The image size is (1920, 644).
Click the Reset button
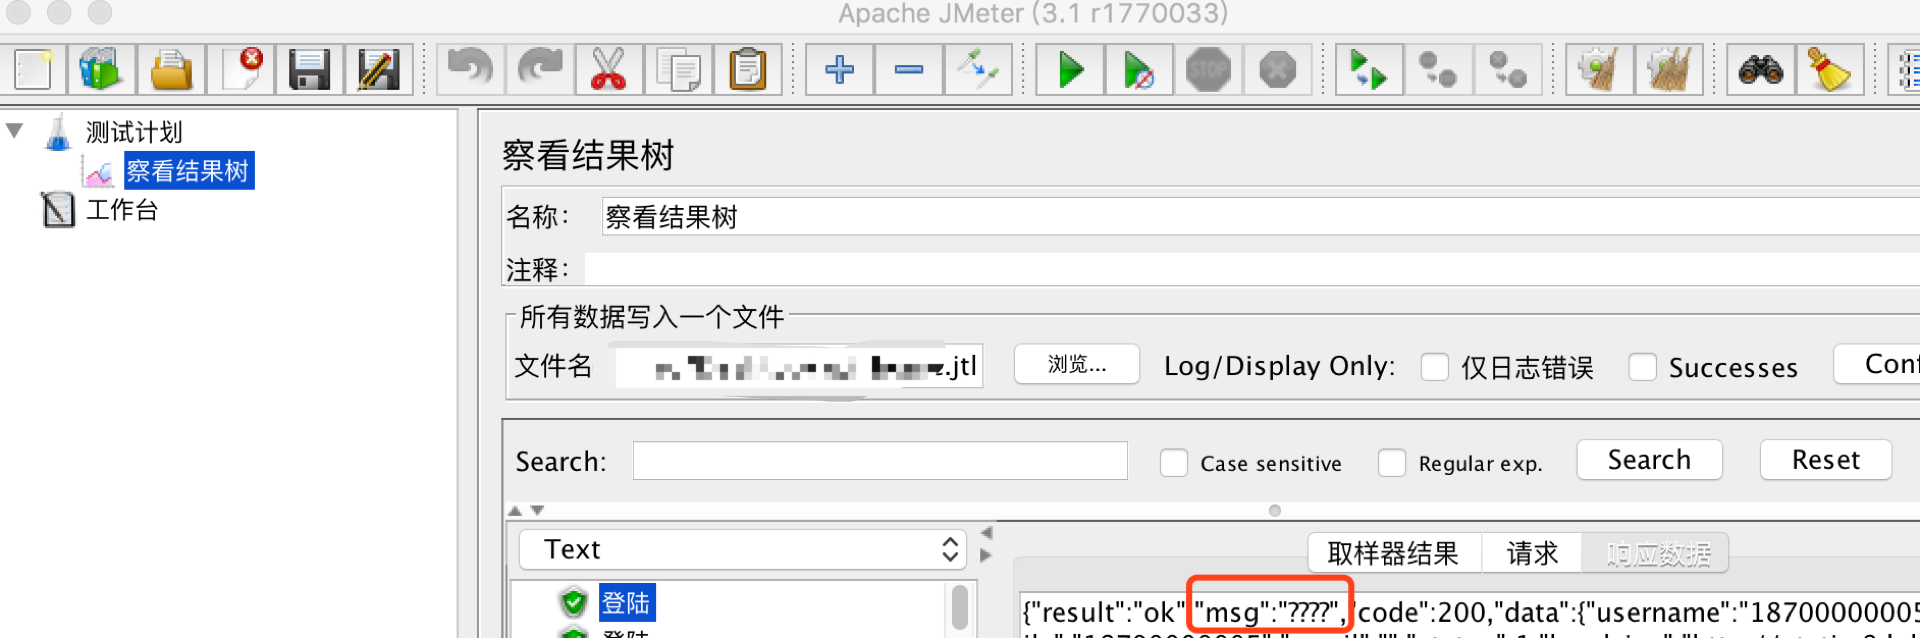[1826, 460]
